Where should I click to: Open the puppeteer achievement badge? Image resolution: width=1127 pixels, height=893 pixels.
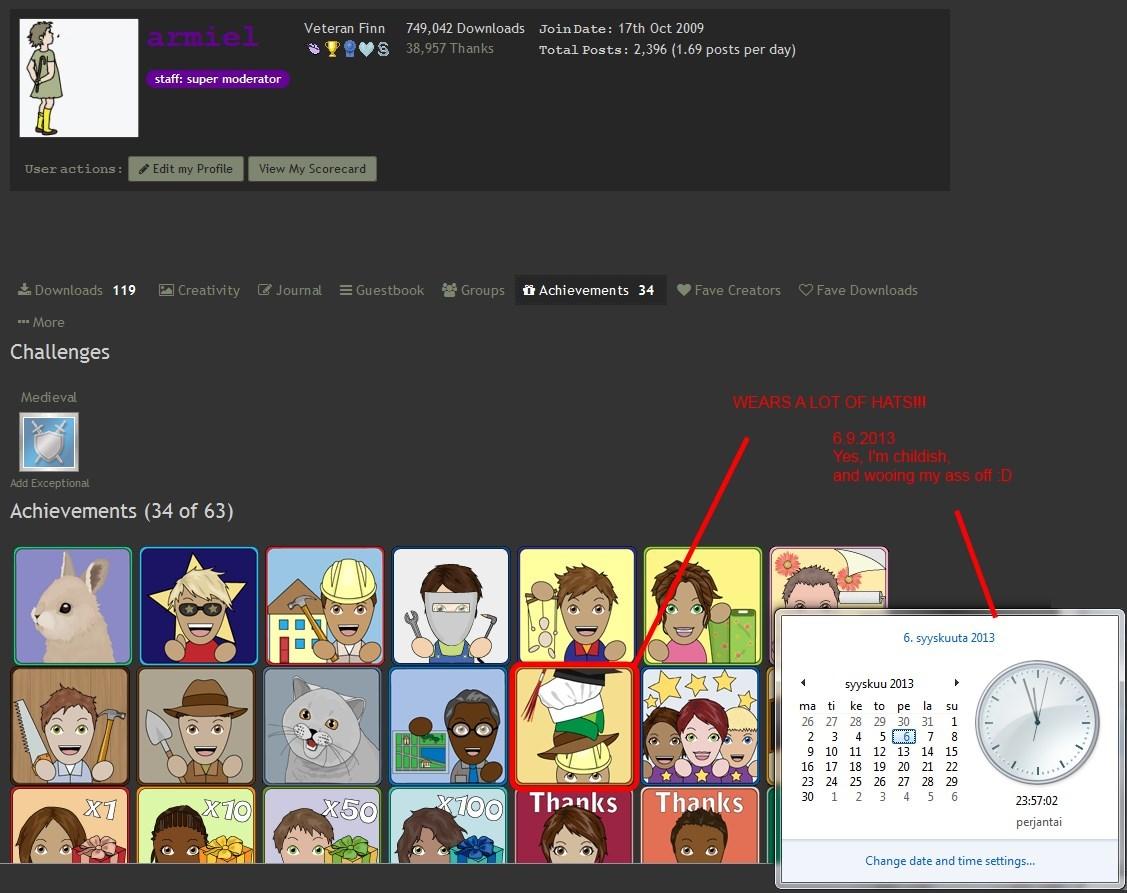(x=576, y=605)
